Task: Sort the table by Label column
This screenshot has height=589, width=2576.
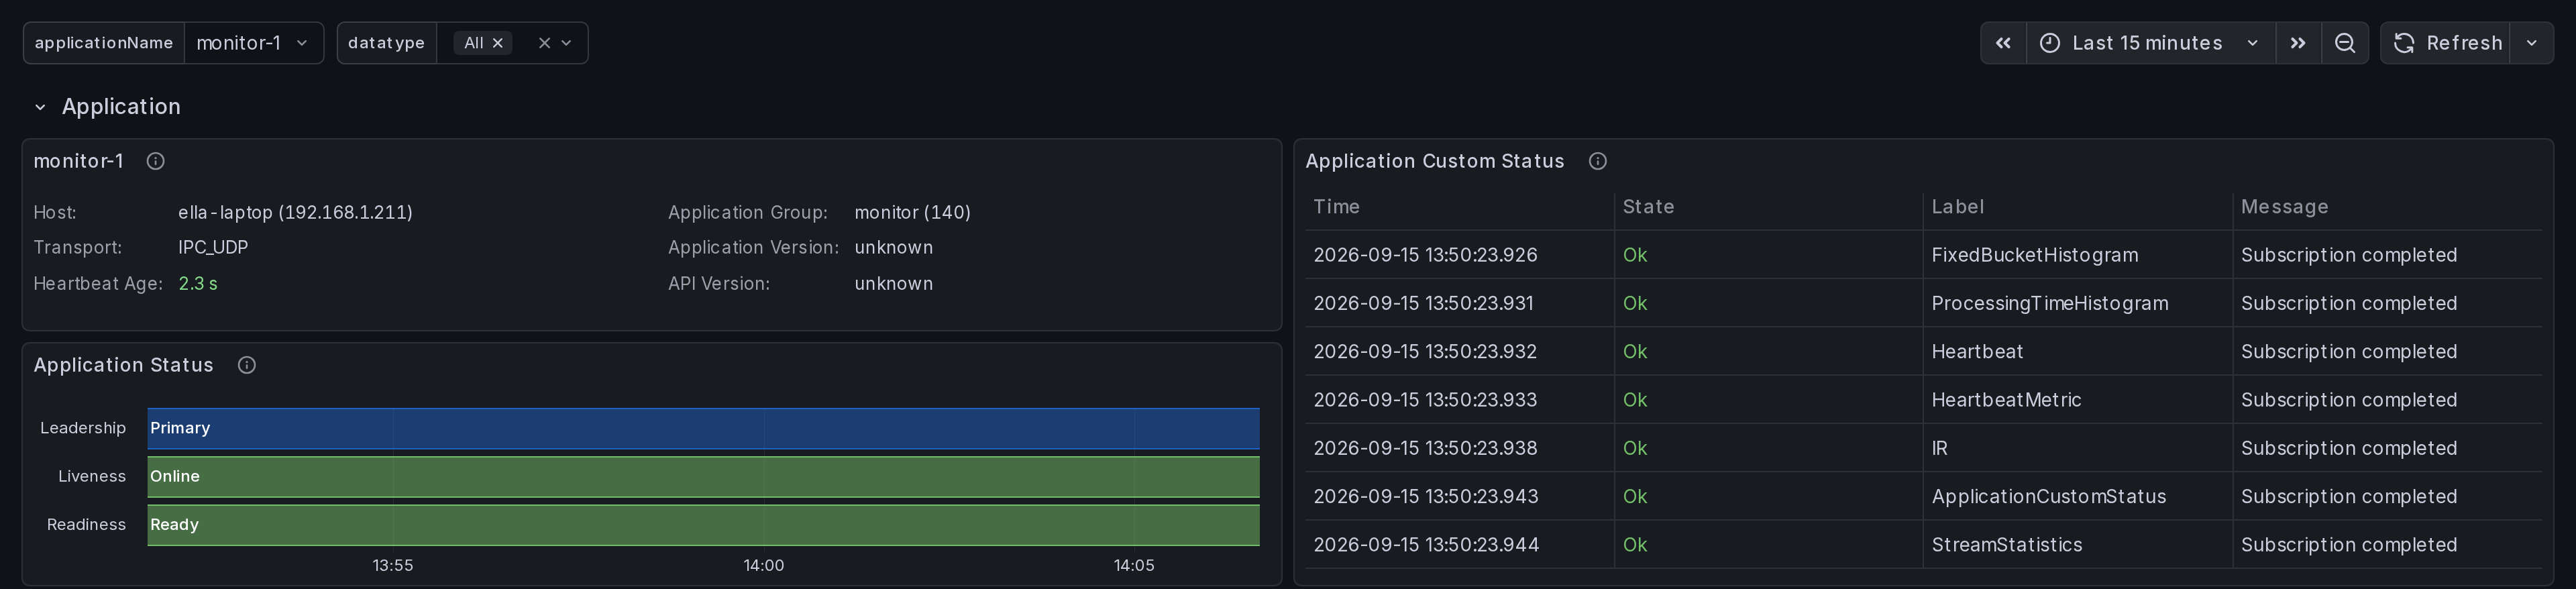Action: (1958, 207)
